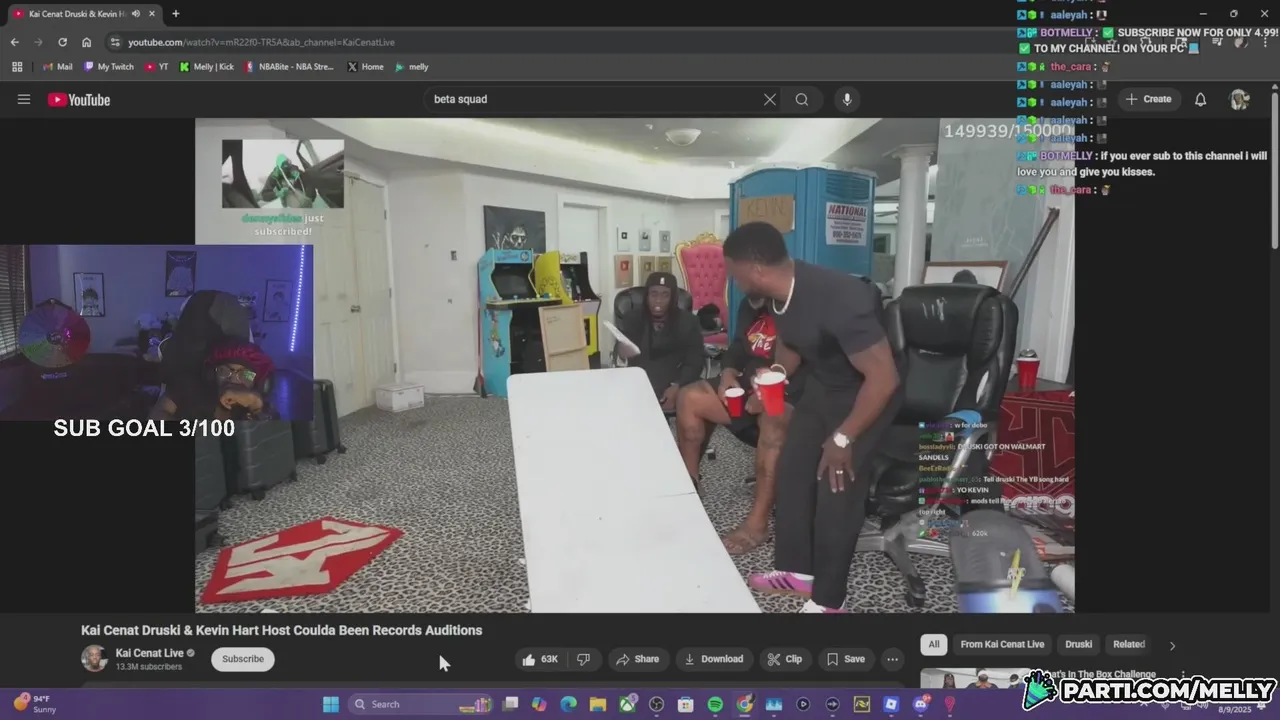This screenshot has height=720, width=1280.
Task: Click the browser home icon
Action: [87, 42]
